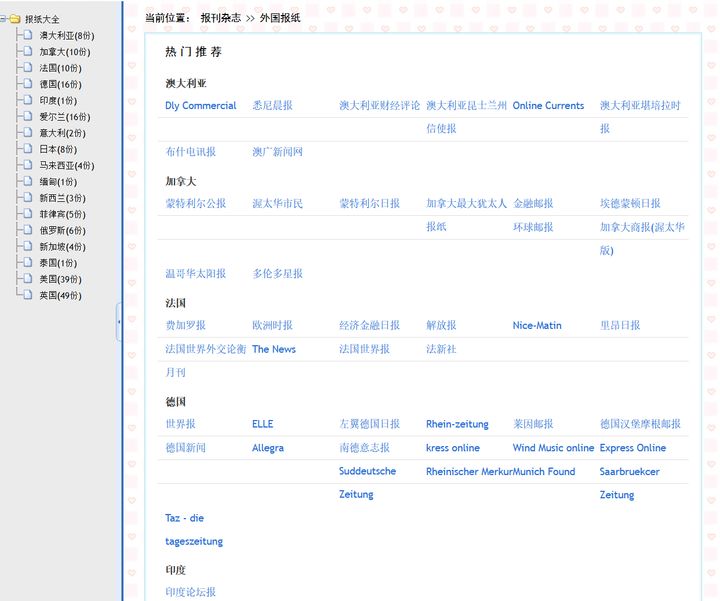Open 多伦多星报 link

(x=277, y=274)
